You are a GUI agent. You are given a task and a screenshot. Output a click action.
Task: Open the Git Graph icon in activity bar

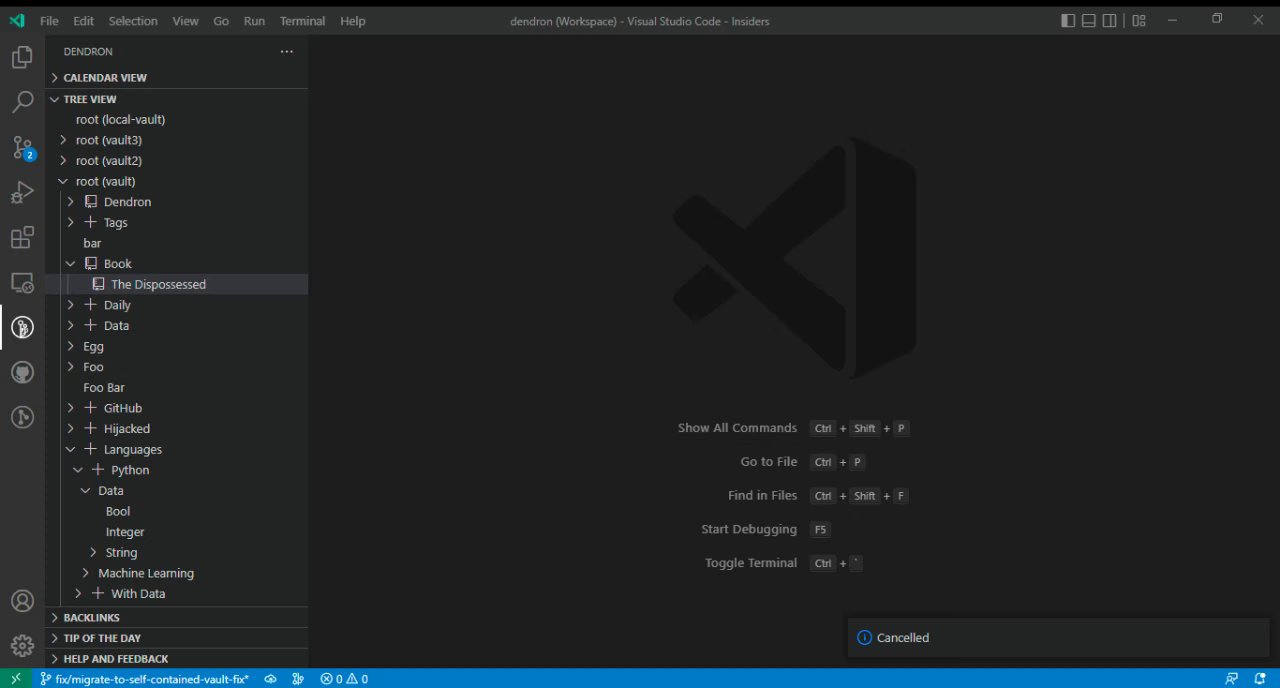[22, 417]
